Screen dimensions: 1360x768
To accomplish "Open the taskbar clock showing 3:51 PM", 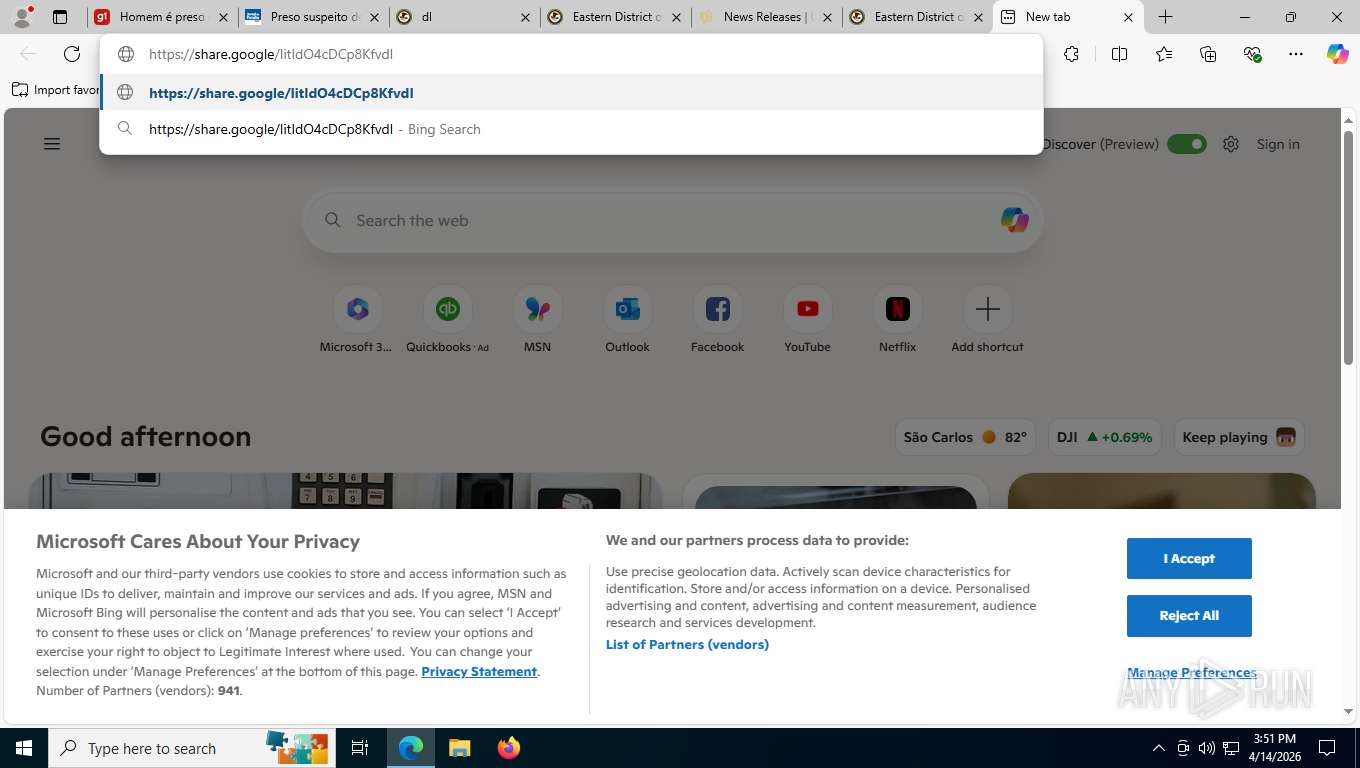I will [1274, 748].
